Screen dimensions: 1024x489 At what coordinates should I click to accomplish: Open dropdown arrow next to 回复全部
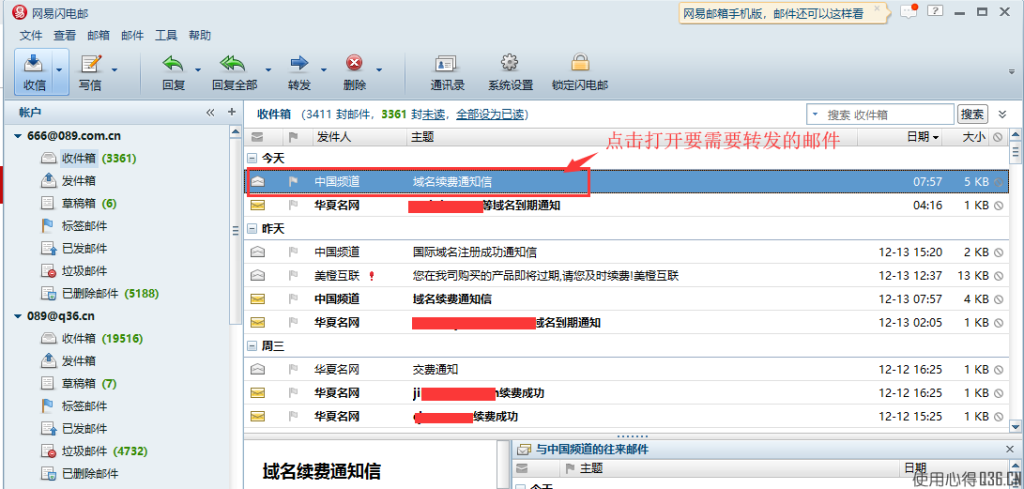pos(268,69)
